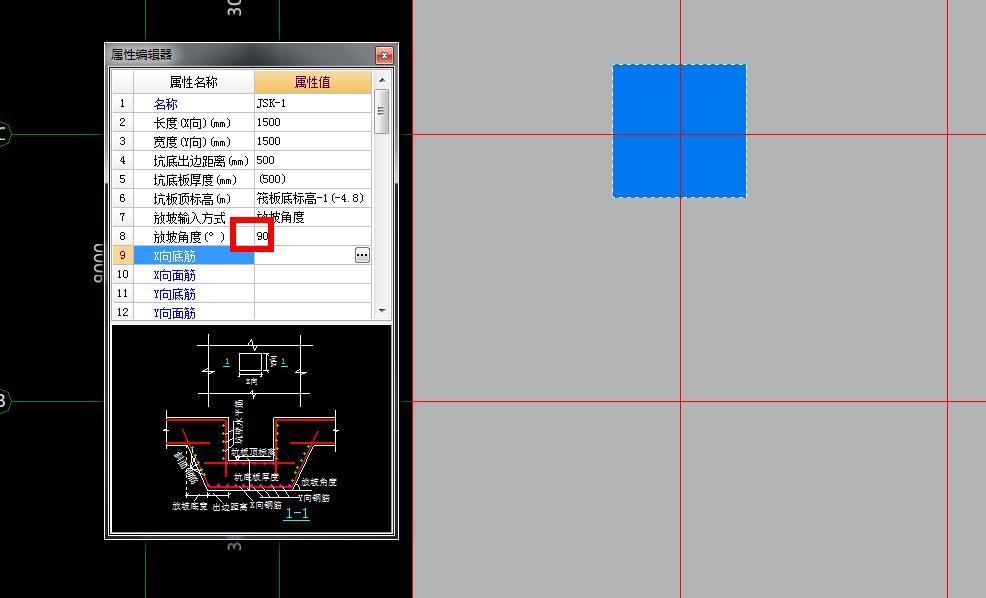The image size is (986, 598).
Task: Click row number 2 in the property table
Action: [x=123, y=122]
